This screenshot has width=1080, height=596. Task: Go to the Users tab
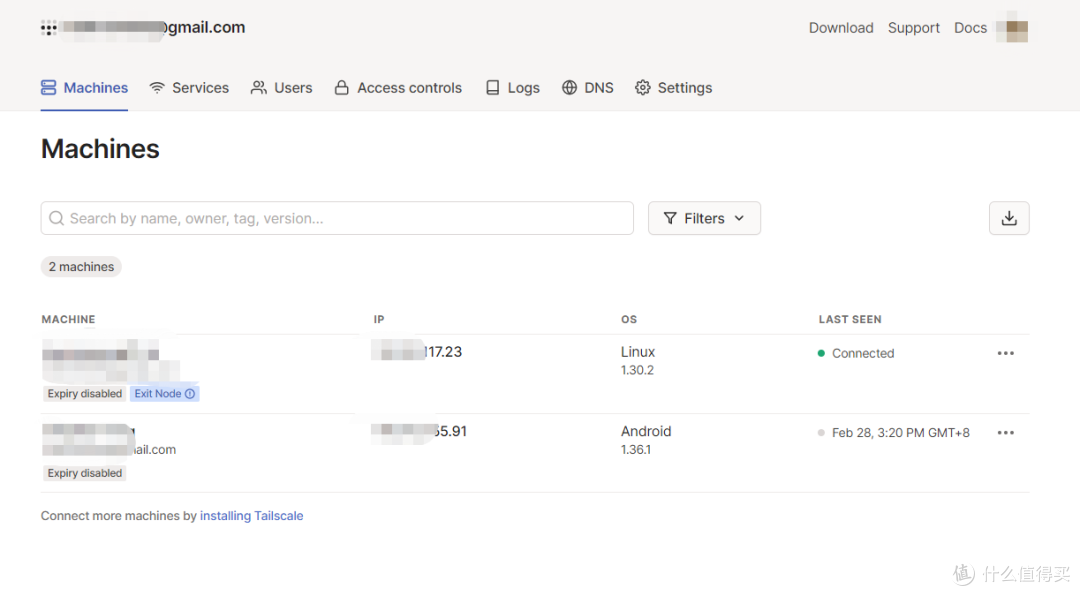pos(281,88)
